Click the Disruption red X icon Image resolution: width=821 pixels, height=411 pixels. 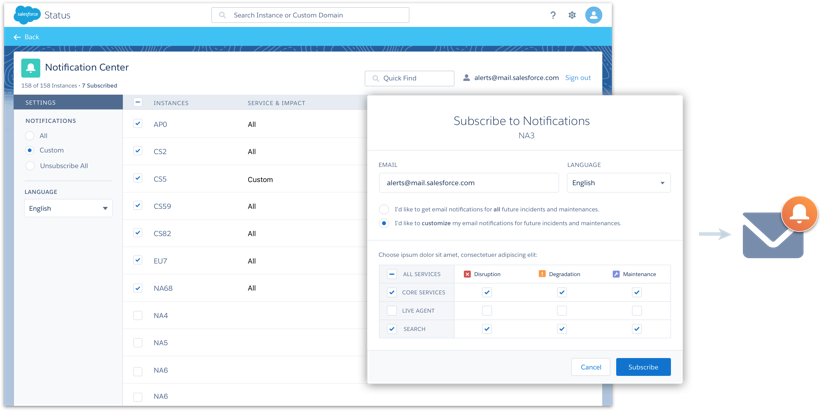[468, 274]
